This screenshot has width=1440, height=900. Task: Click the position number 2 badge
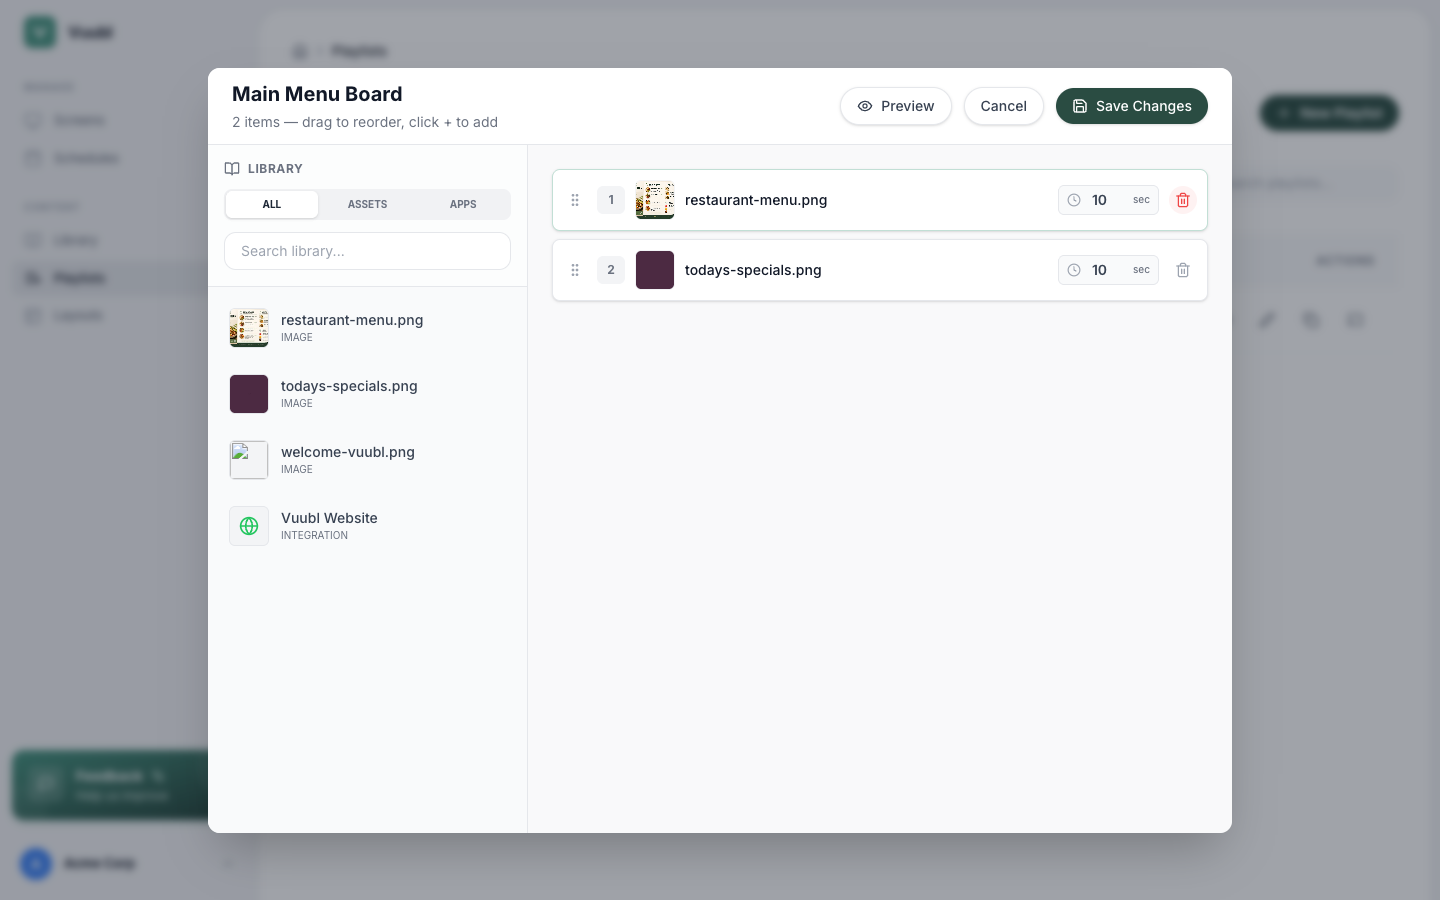pos(611,270)
